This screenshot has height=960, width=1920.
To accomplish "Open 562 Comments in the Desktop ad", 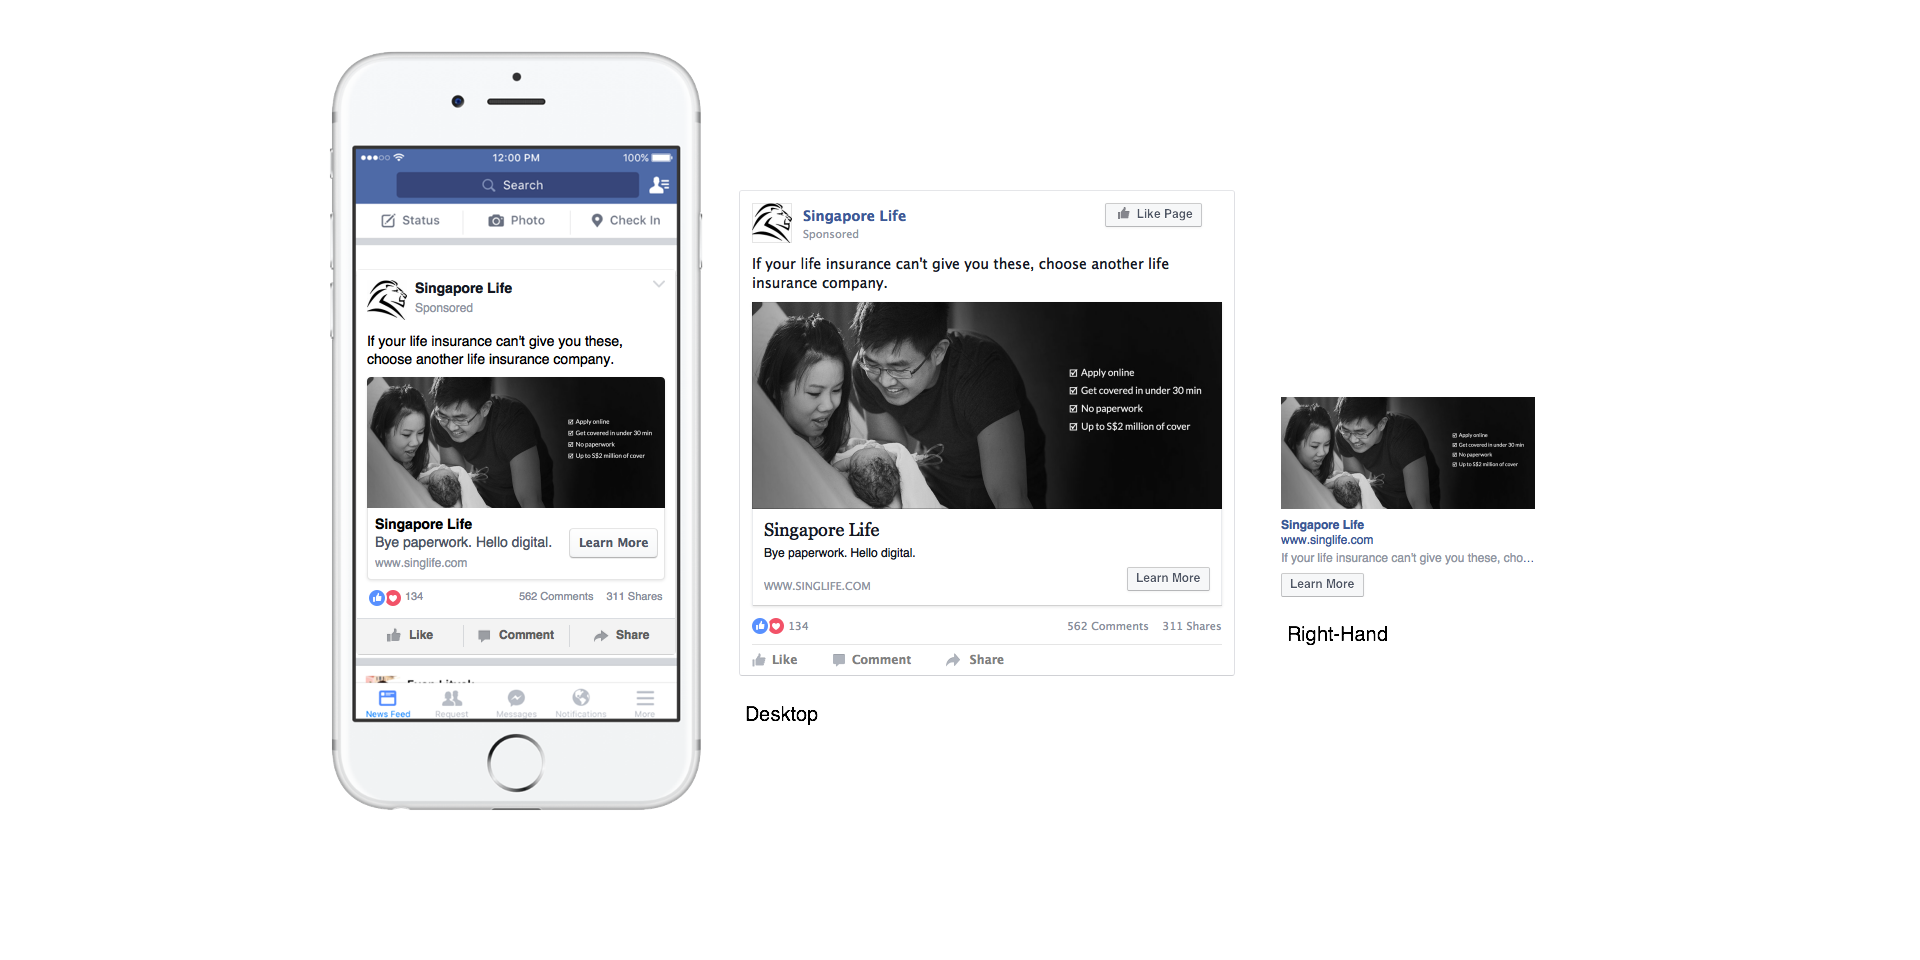I will (x=1108, y=626).
